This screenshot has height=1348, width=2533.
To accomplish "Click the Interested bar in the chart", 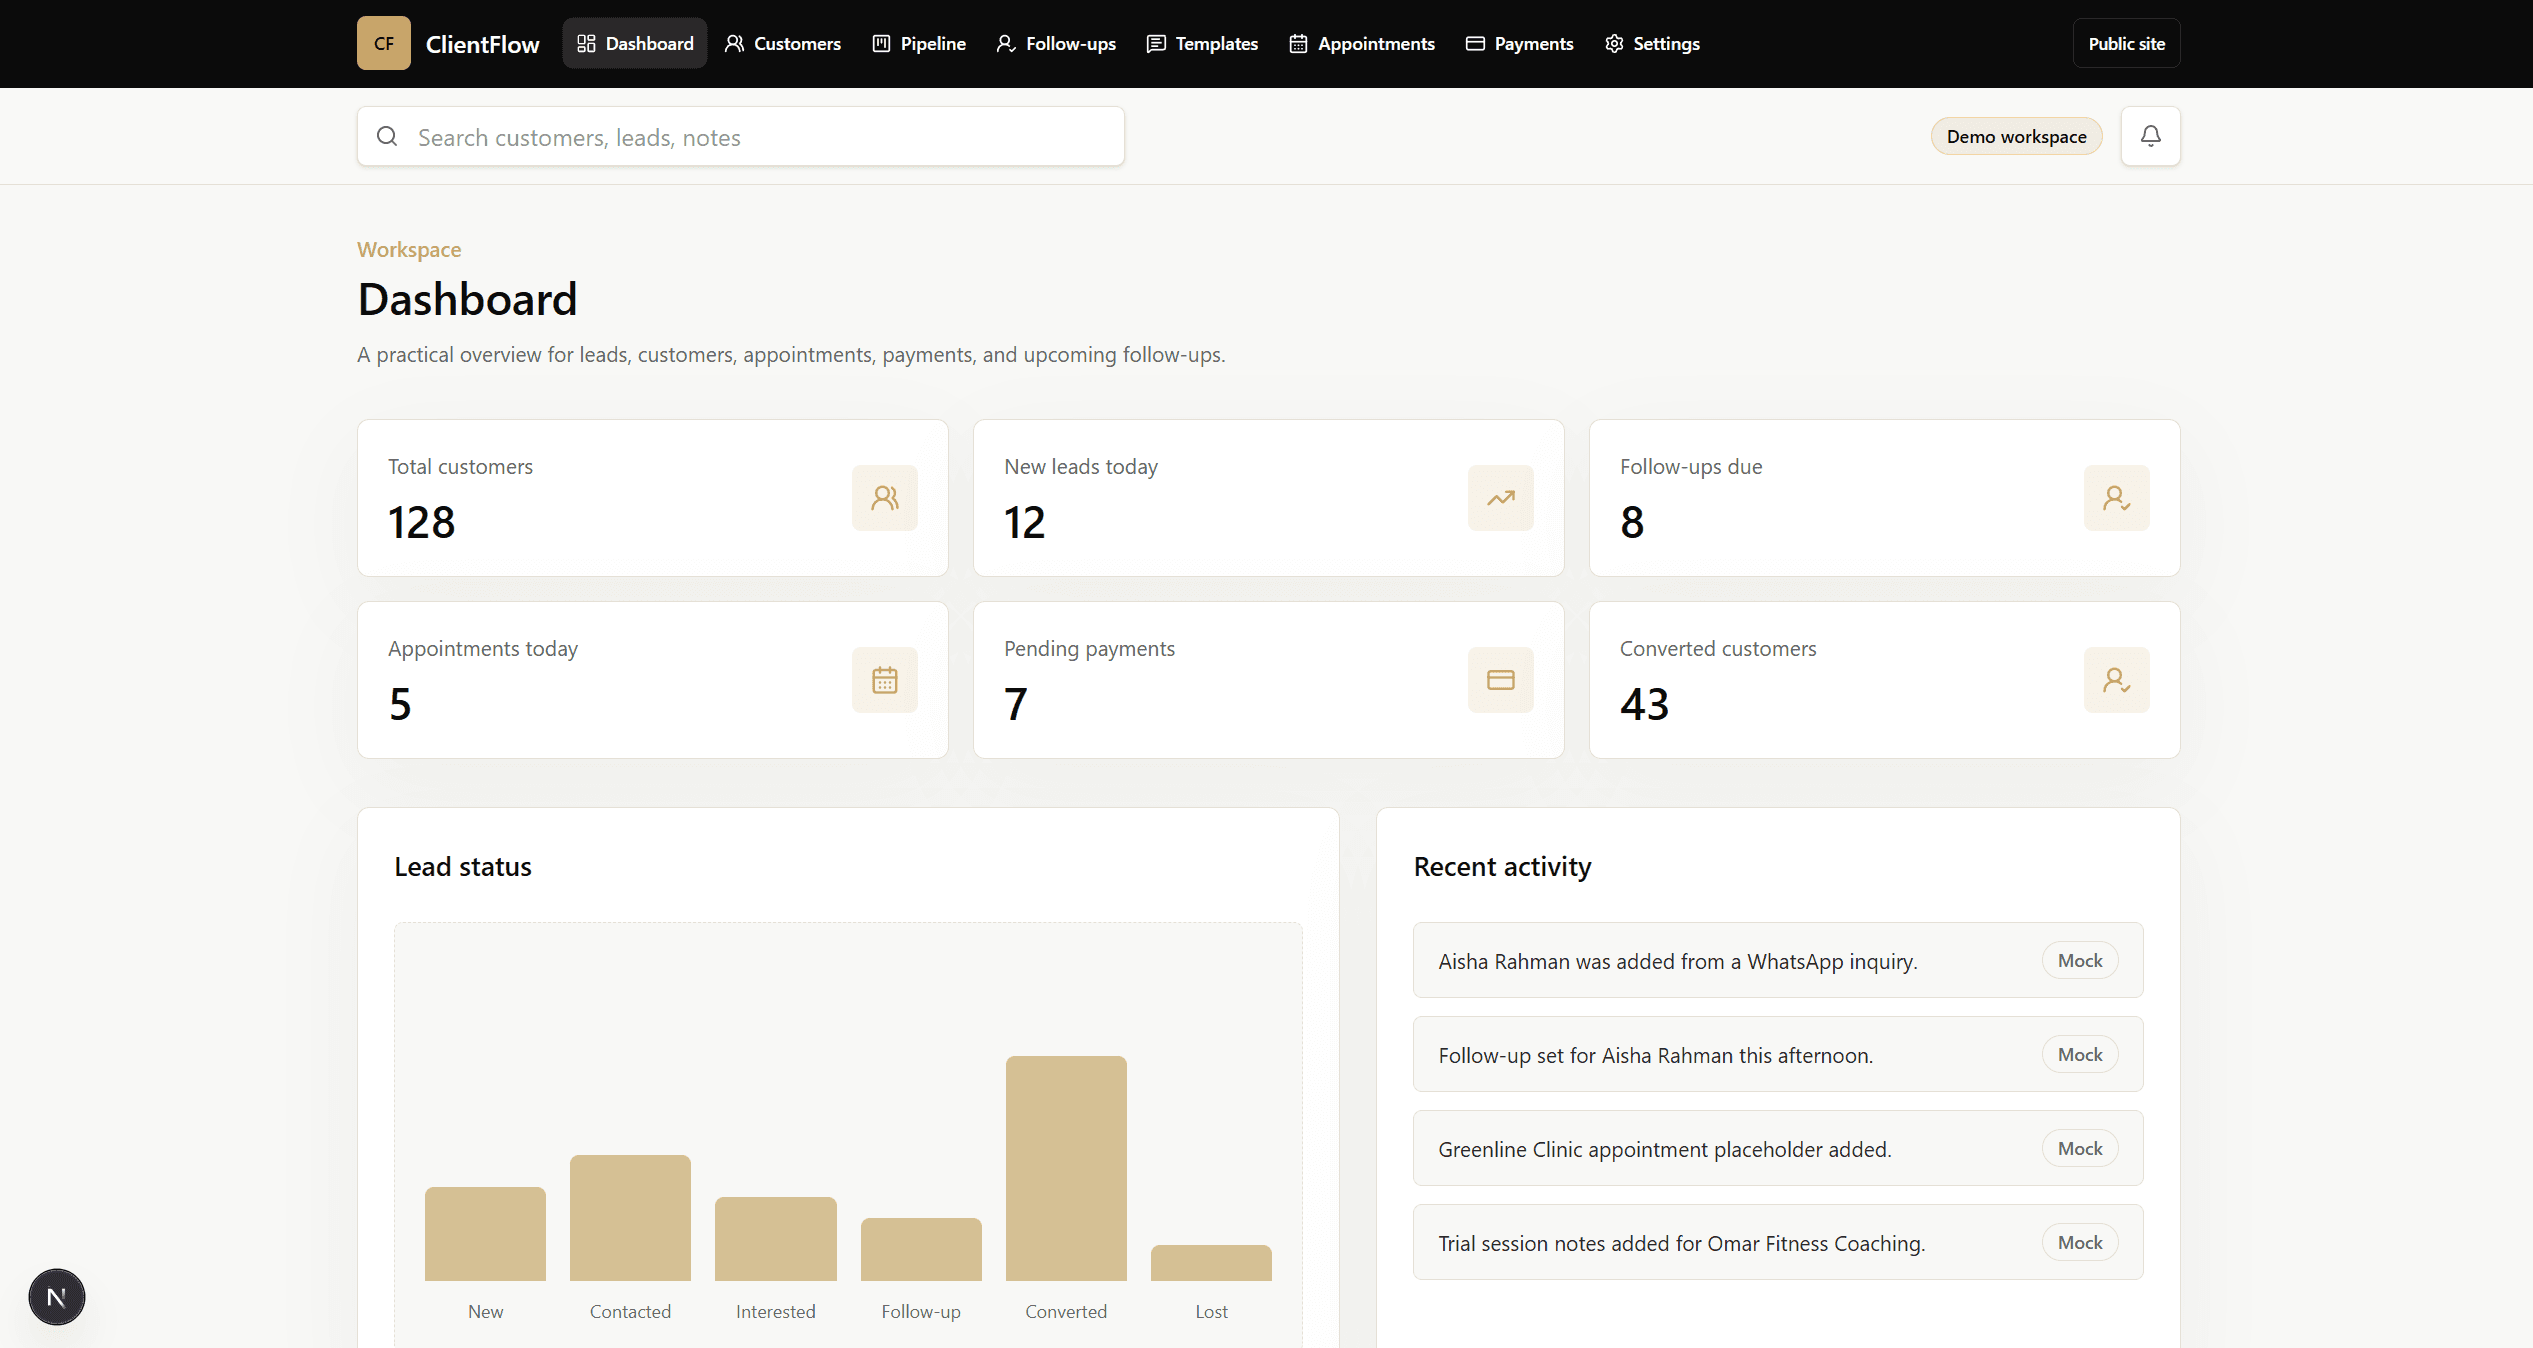I will 776,1239.
